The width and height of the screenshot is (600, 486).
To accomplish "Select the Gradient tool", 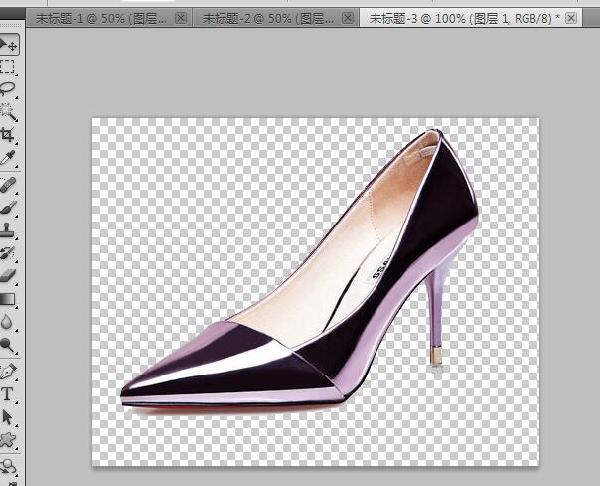I will click(x=9, y=298).
